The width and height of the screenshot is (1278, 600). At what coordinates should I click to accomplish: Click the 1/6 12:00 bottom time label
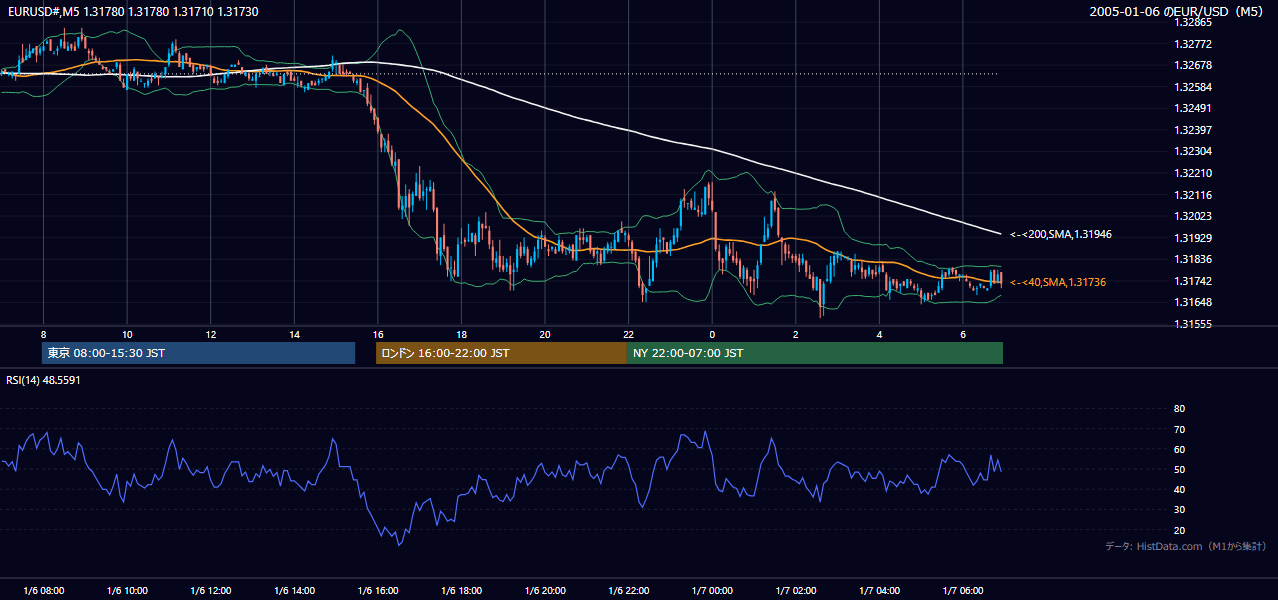[211, 591]
